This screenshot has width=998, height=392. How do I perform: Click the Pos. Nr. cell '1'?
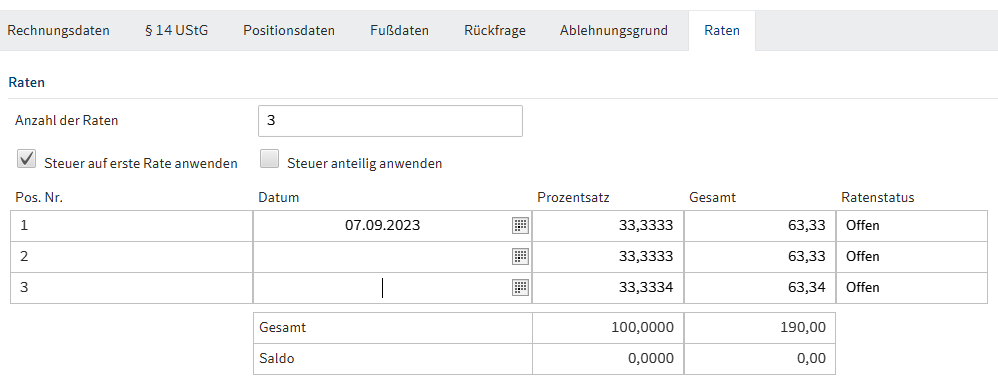(132, 225)
